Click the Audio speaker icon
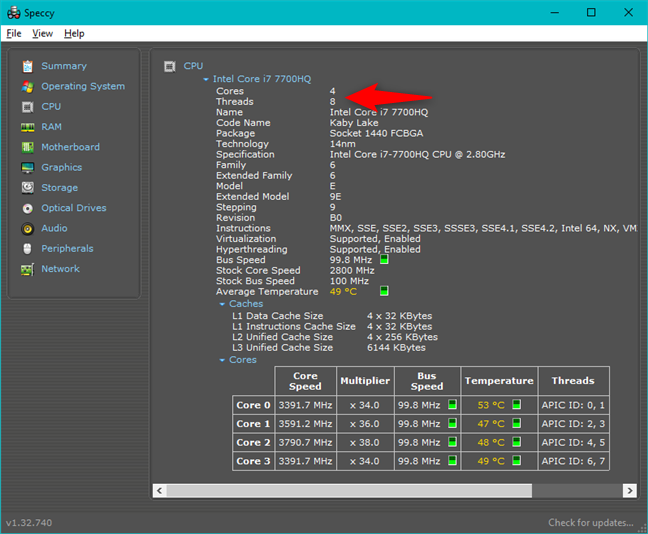The image size is (648, 534). tap(28, 229)
